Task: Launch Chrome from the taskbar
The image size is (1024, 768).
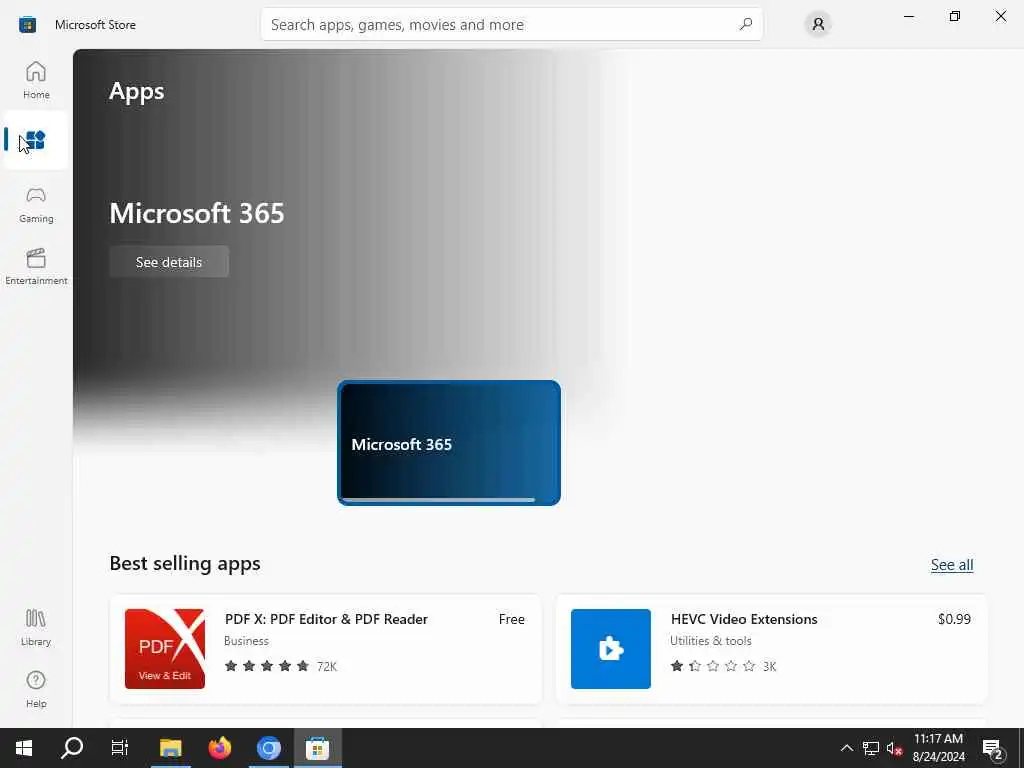Action: (x=268, y=748)
